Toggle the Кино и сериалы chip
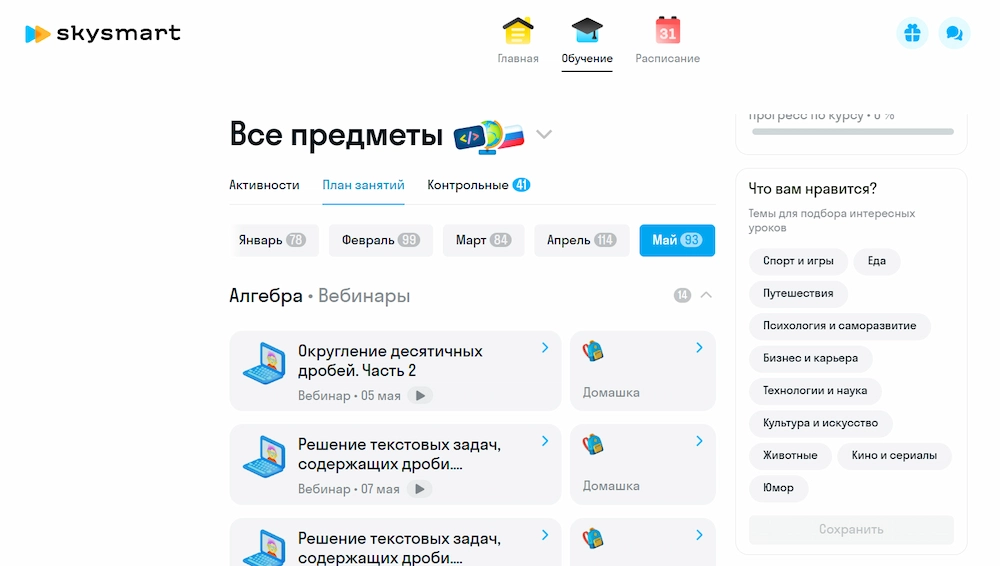Viewport: 1000px width, 566px height. [893, 456]
